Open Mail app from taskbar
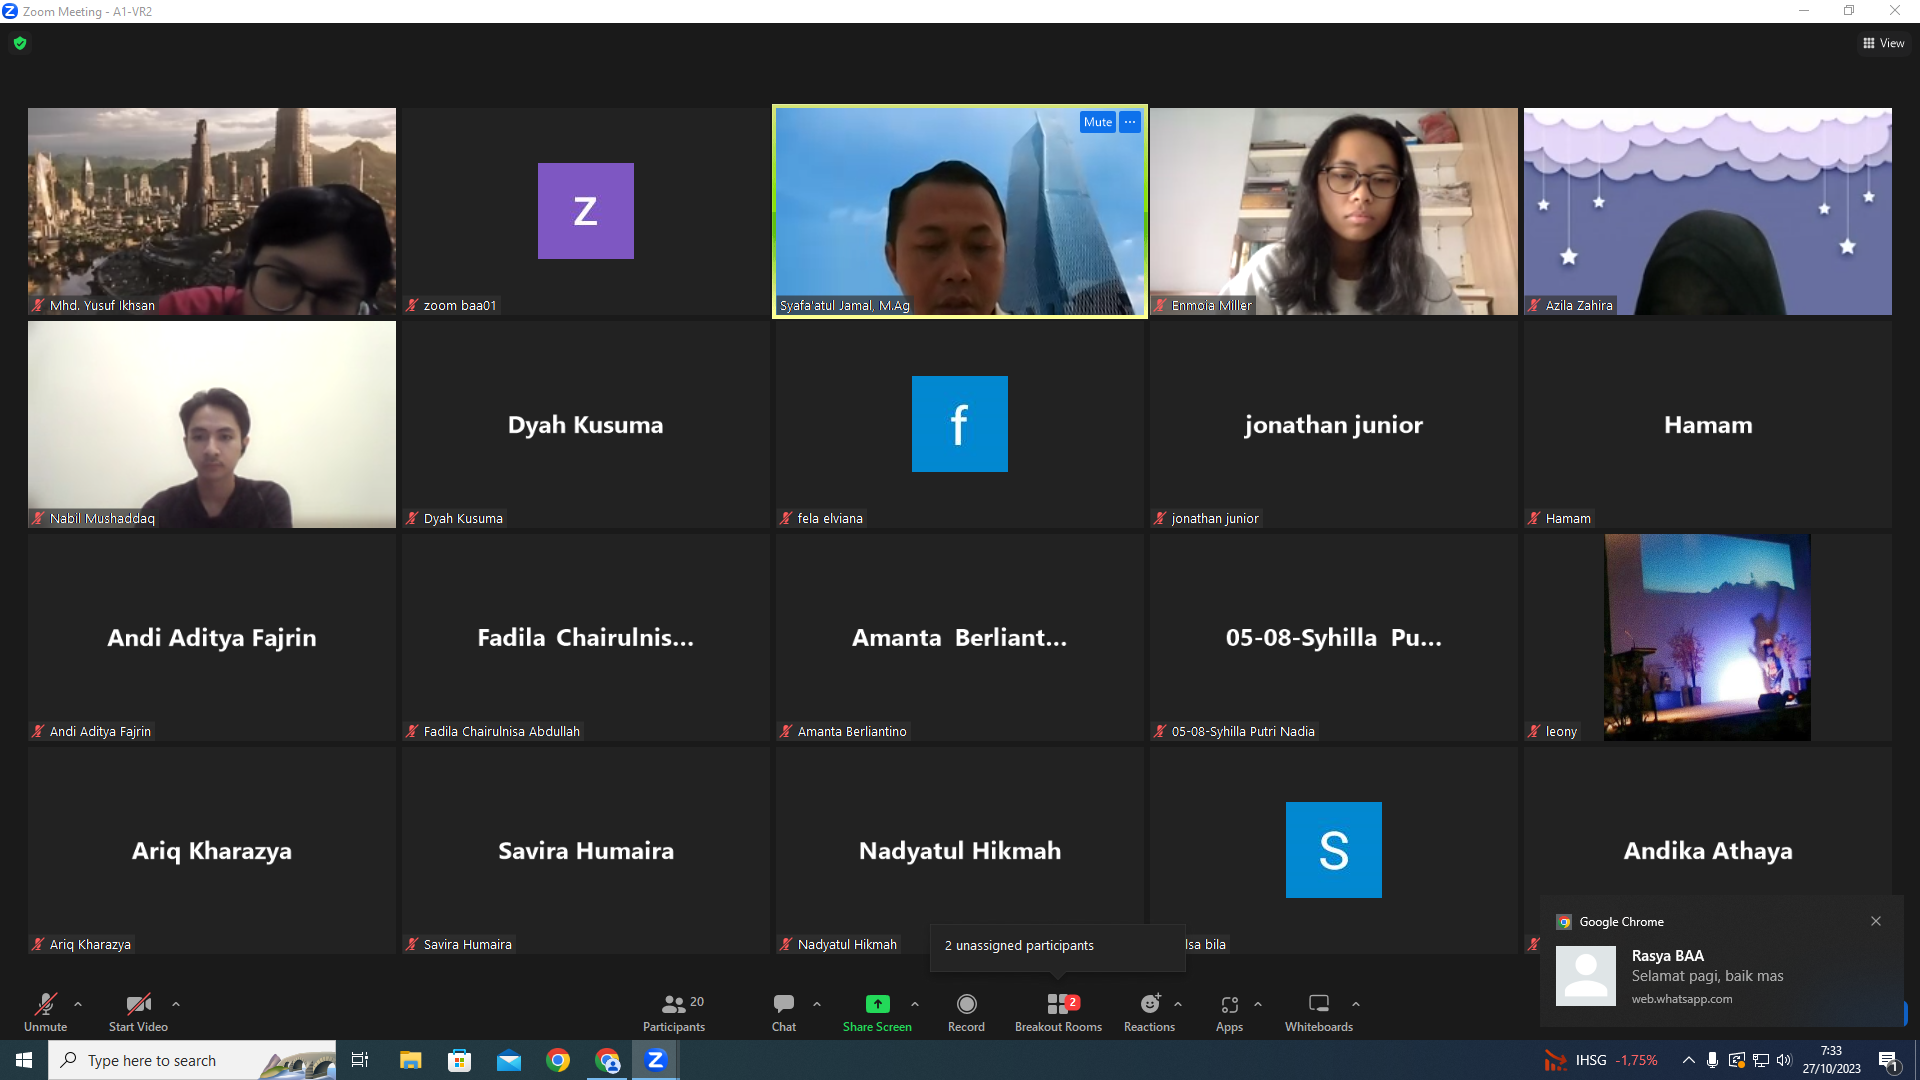 [x=509, y=1060]
